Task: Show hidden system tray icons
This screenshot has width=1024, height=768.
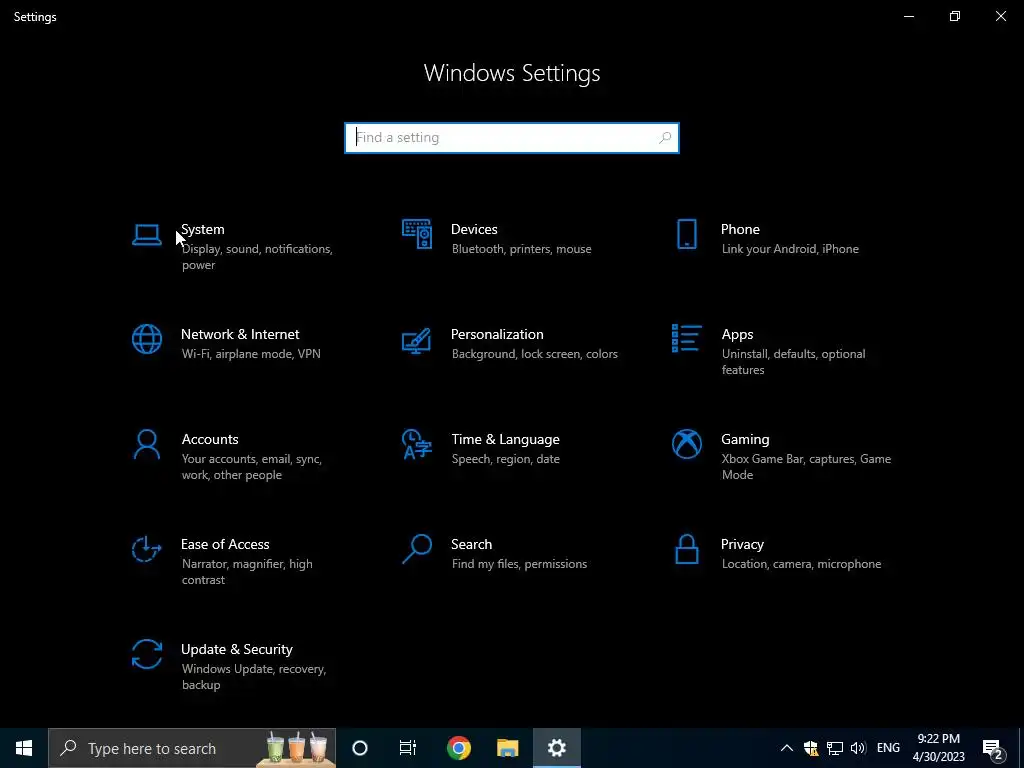Action: 787,748
